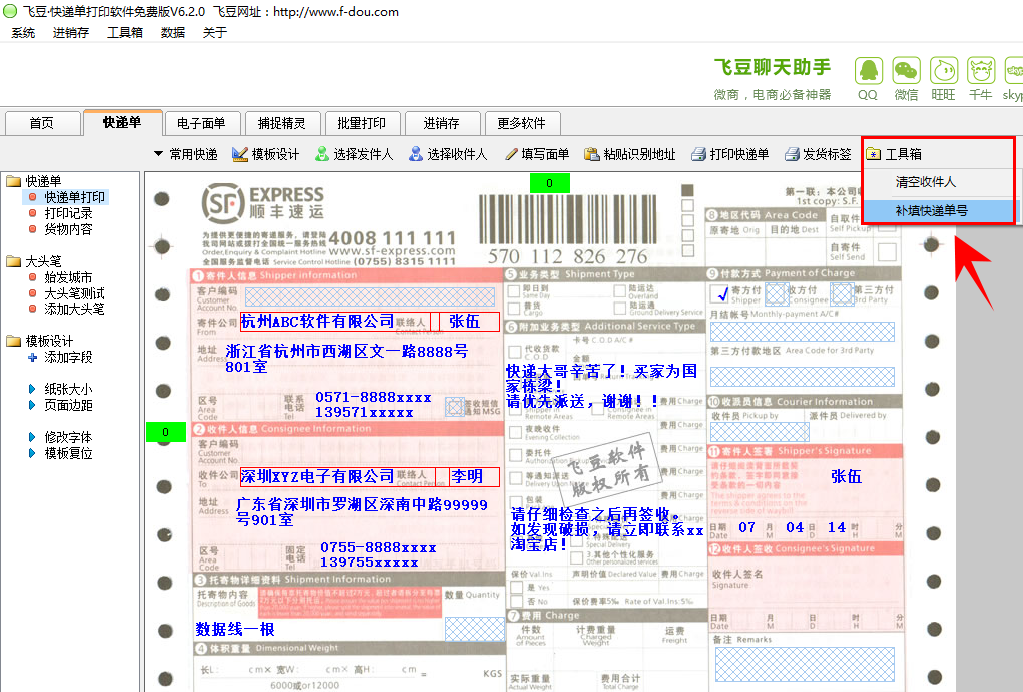Toggle the 收方付 Consignee payment checkbox

tap(776, 294)
